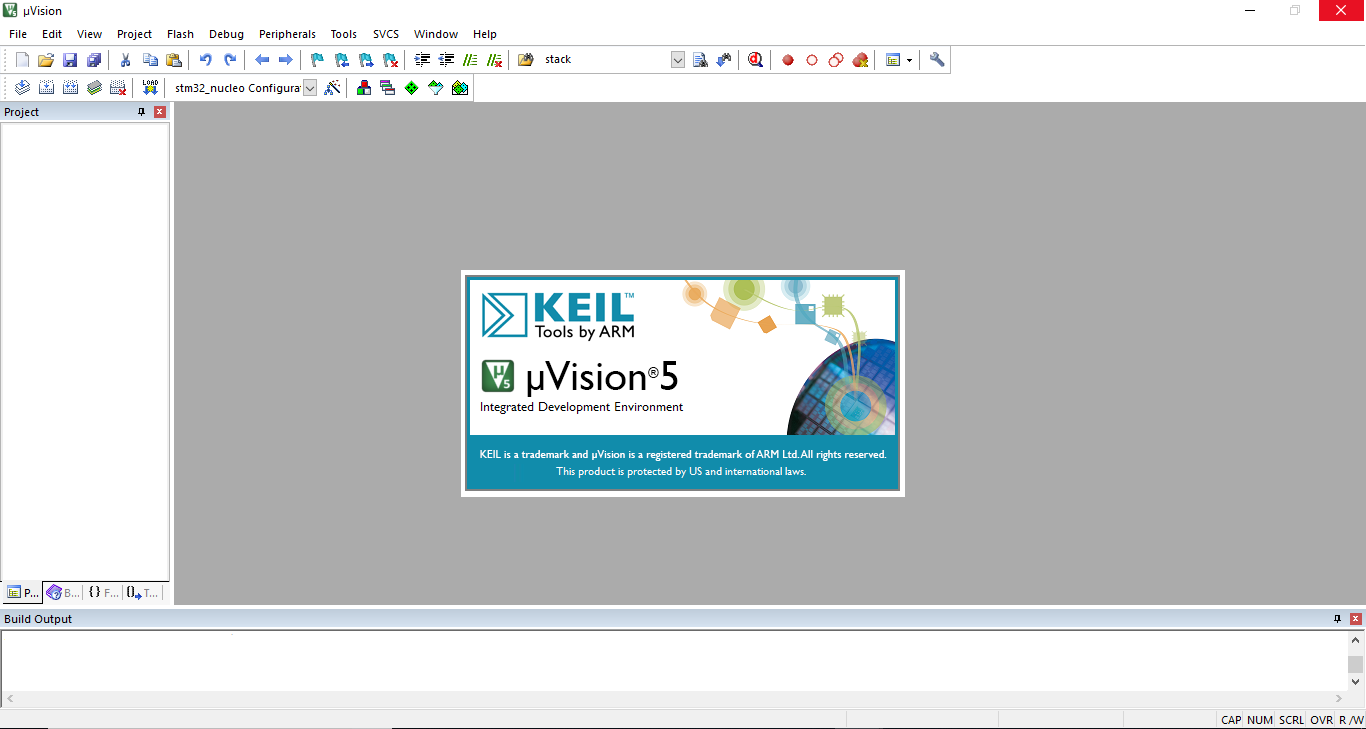Screen dimensions: 1366x729
Task: Start a debug session with the d-magnifier icon
Action: click(755, 59)
